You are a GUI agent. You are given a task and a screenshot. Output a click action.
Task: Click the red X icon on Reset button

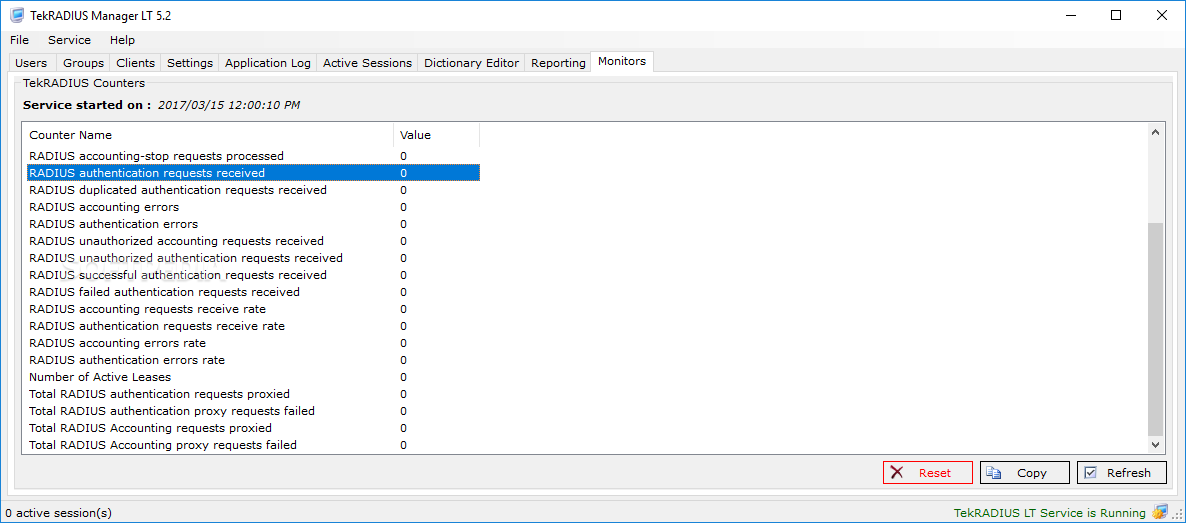[x=897, y=473]
